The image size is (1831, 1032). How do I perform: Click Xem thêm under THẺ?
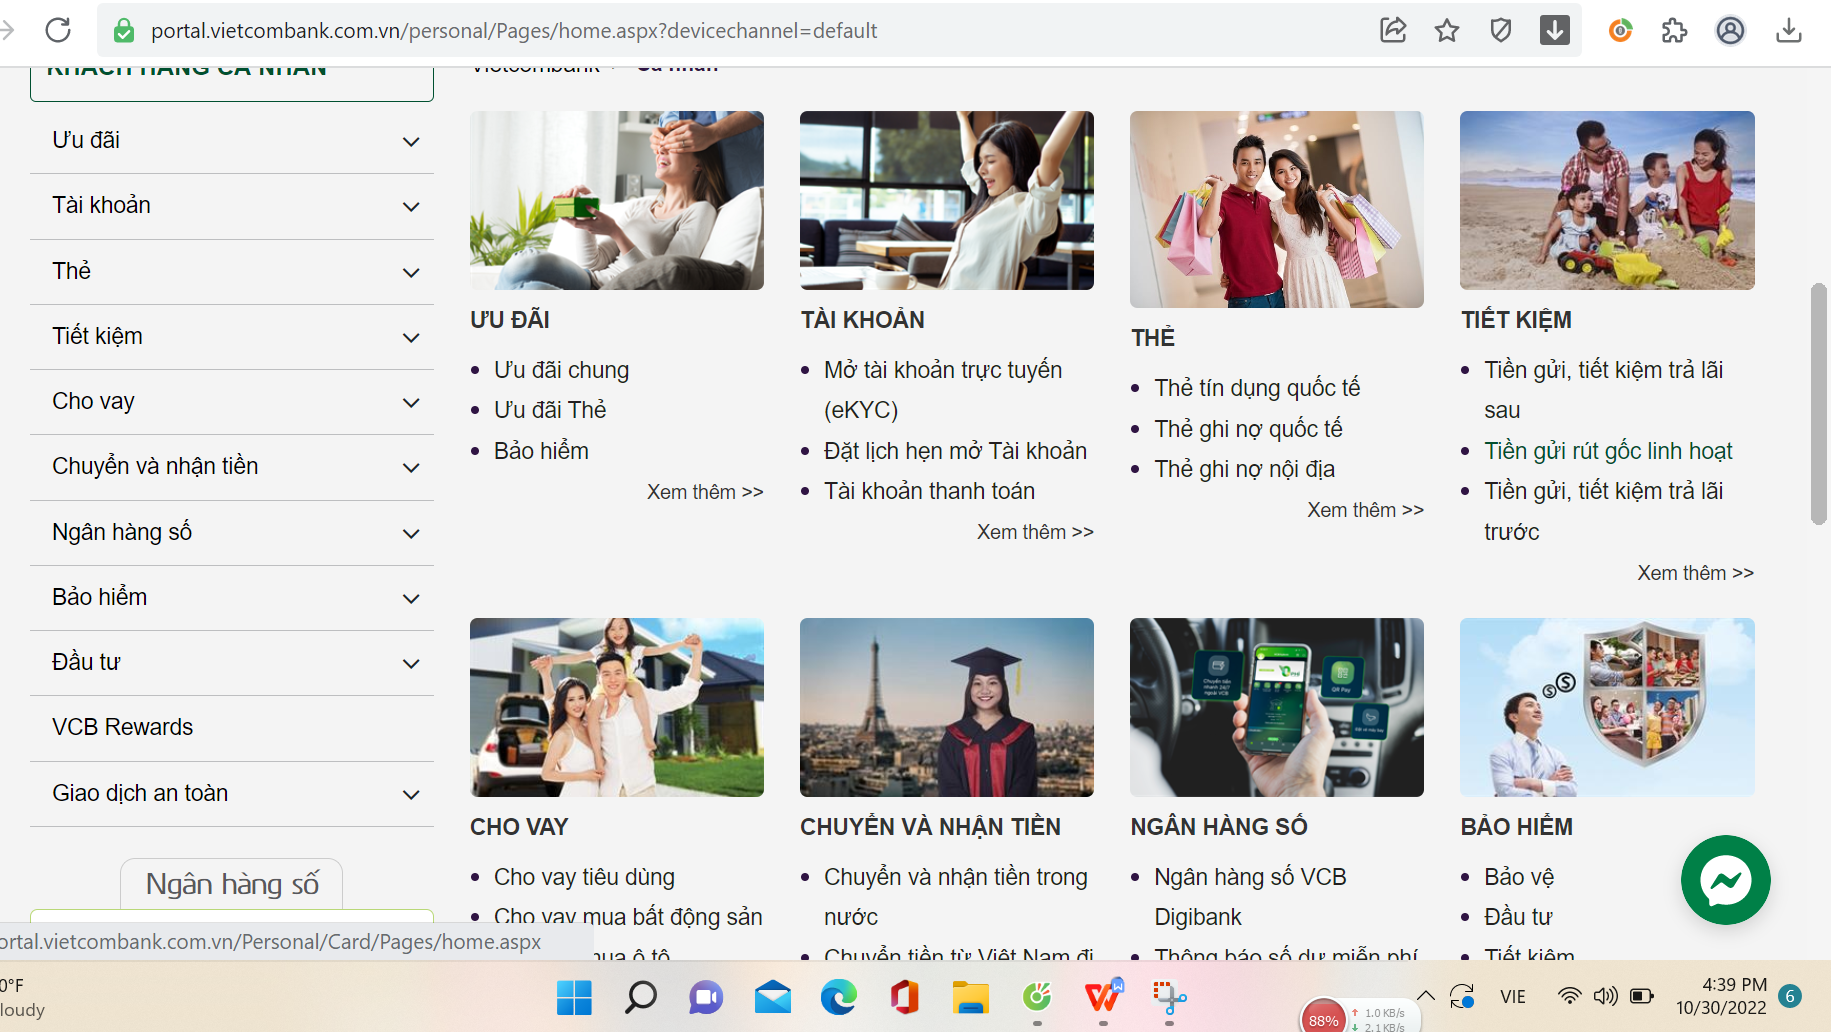[1365, 510]
